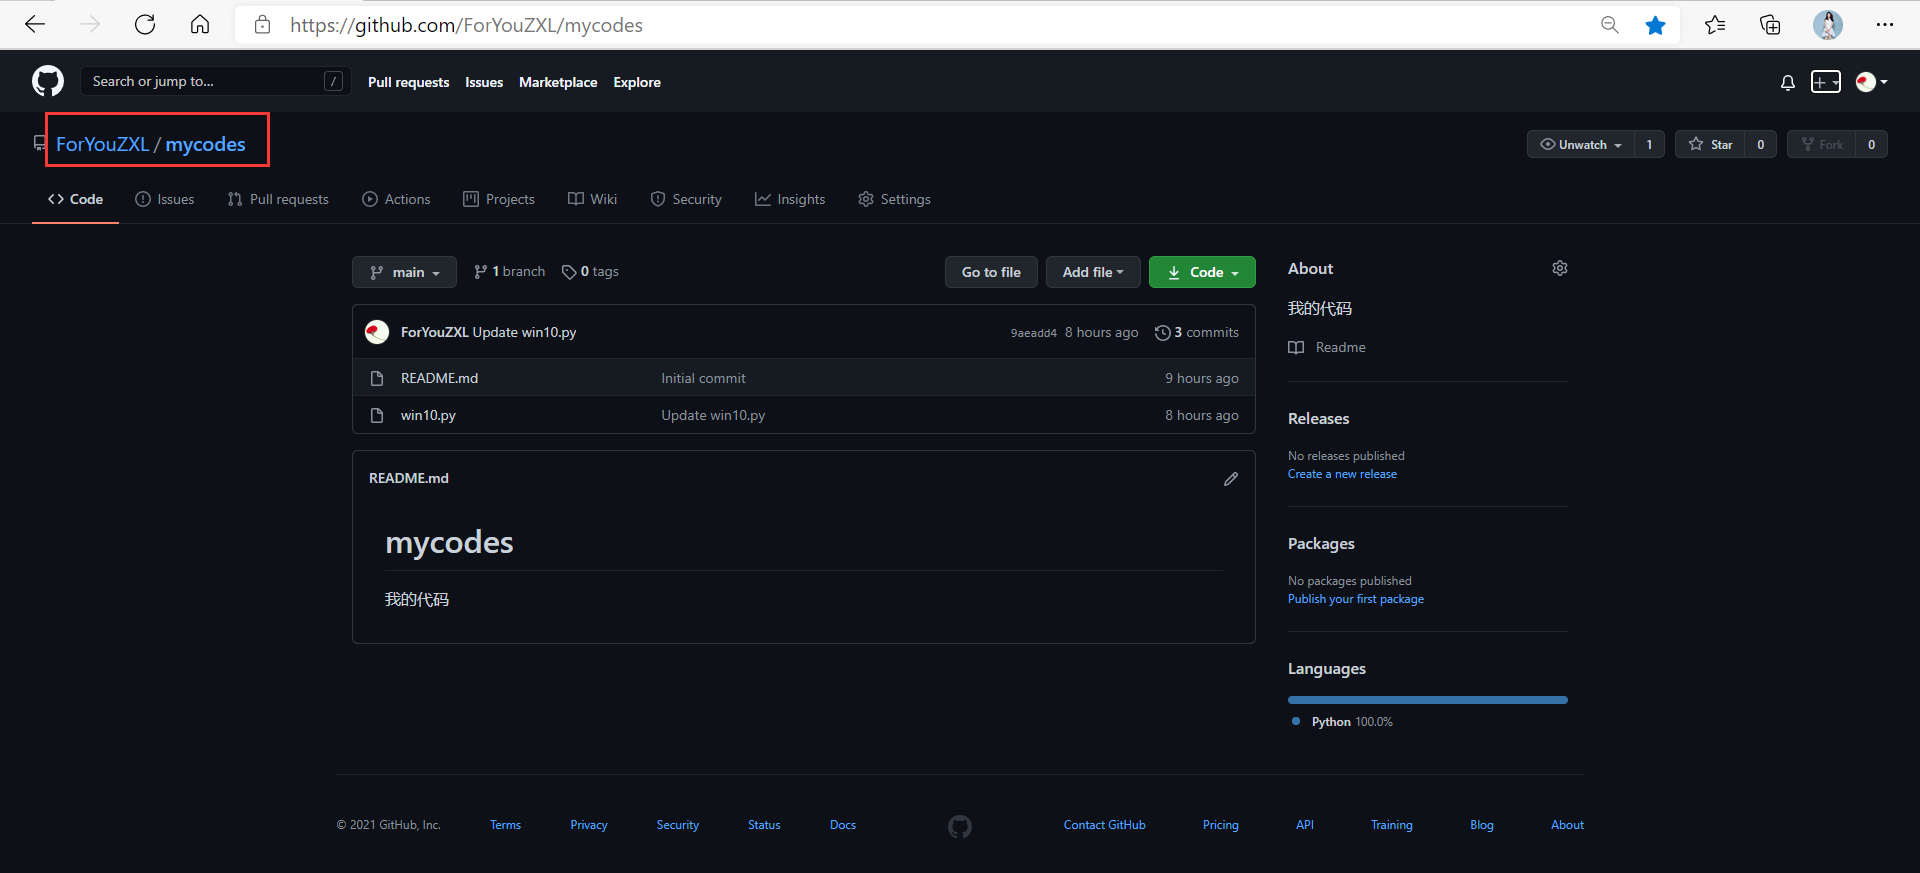Open Contact GitHub footer link

[1105, 825]
